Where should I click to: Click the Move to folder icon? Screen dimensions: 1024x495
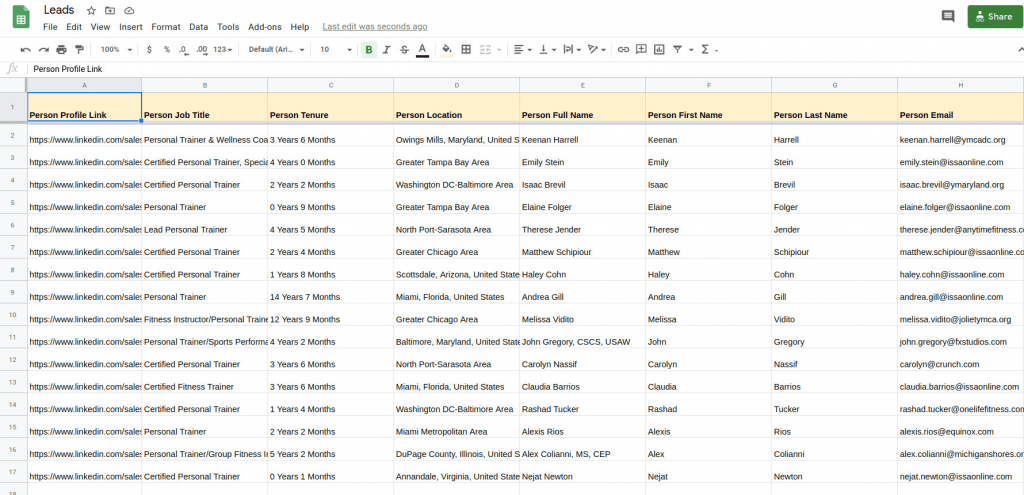110,10
